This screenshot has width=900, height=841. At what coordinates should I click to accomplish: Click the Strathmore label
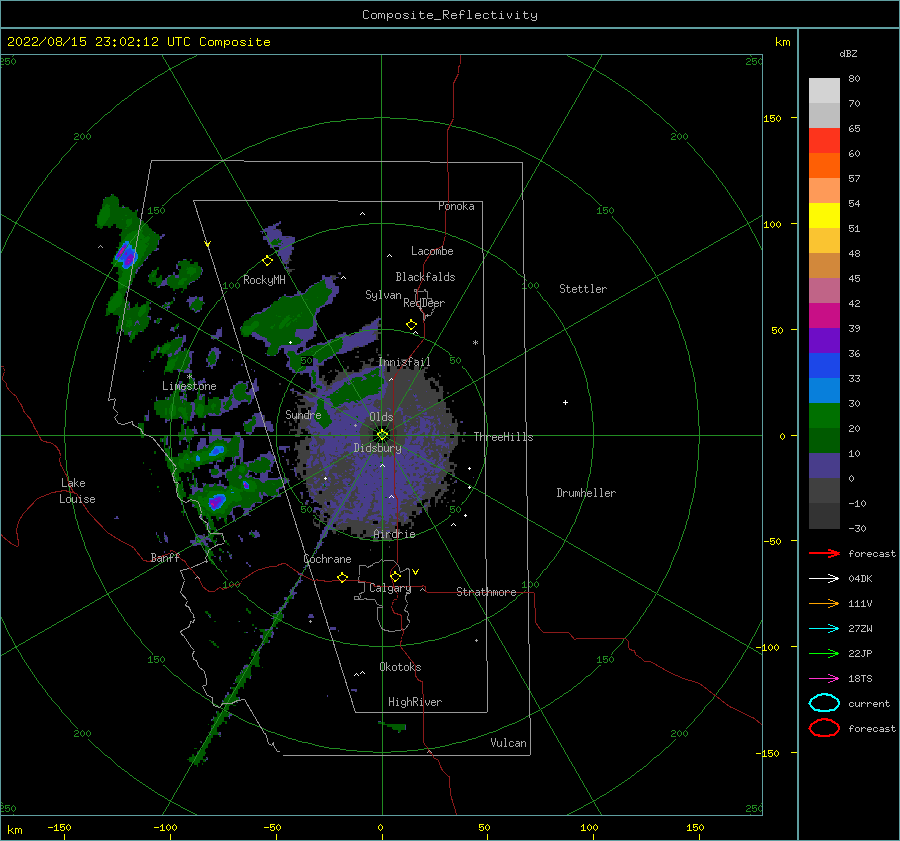[x=486, y=592]
